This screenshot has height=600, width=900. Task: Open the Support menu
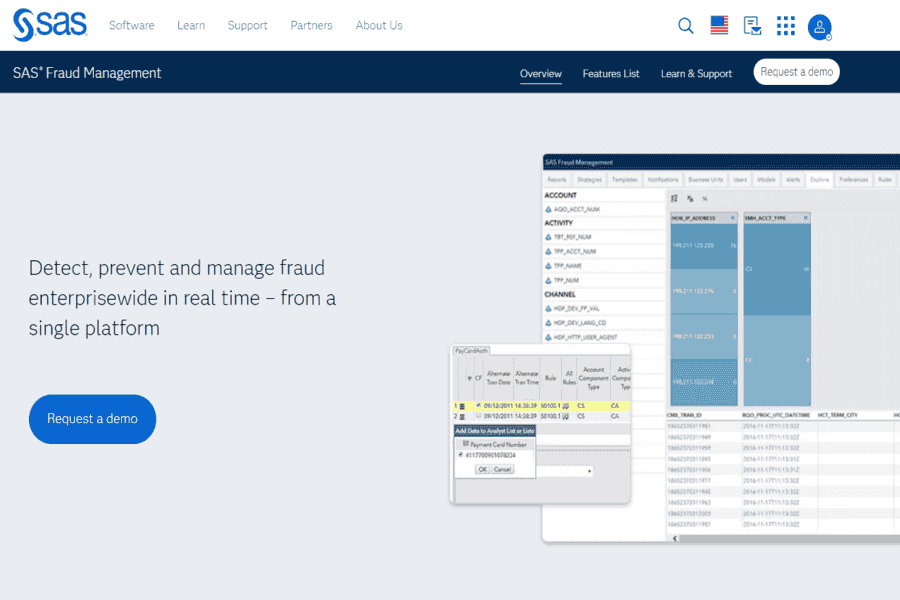247,25
